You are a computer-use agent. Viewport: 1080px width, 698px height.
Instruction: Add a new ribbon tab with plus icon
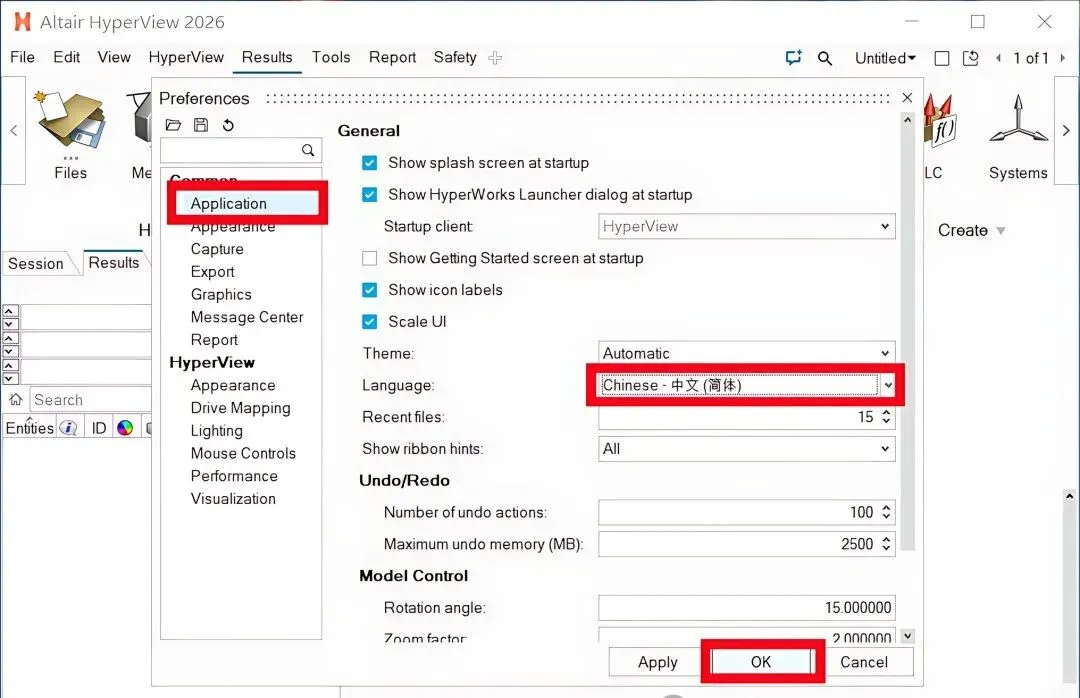click(x=495, y=58)
